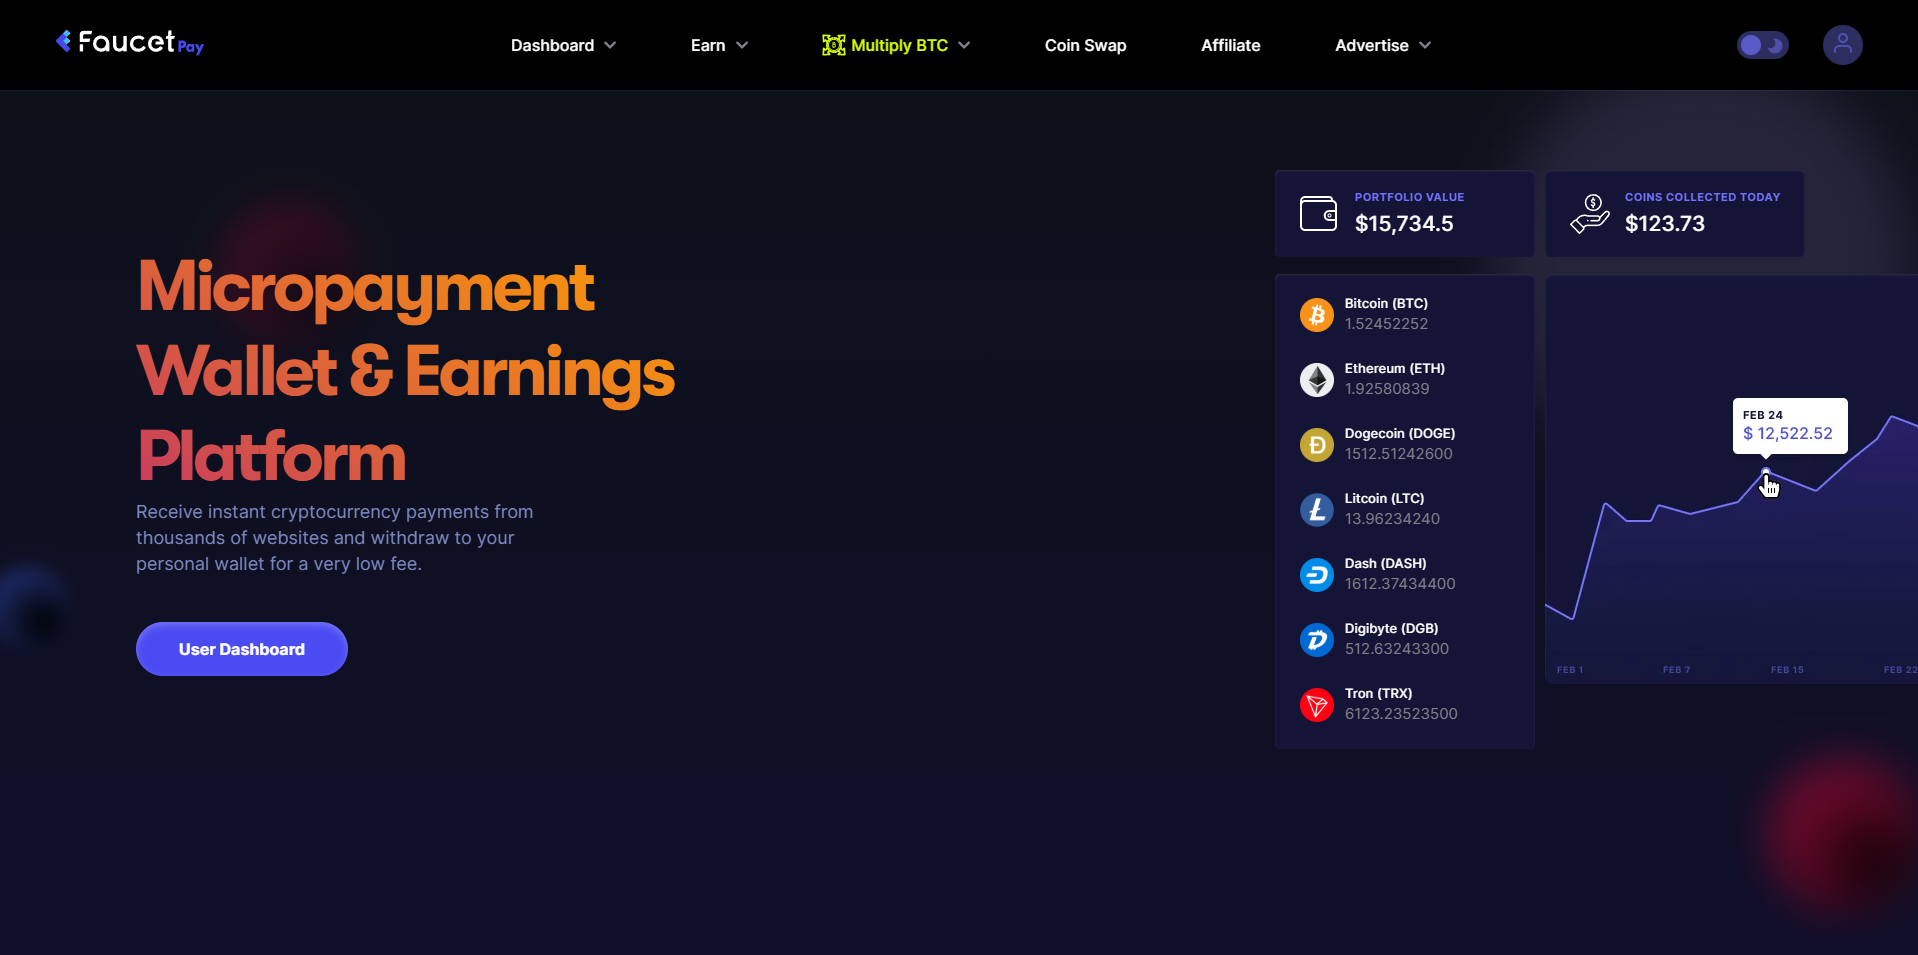The width and height of the screenshot is (1918, 955).
Task: Click the FaucetPay logo
Action: tap(130, 43)
